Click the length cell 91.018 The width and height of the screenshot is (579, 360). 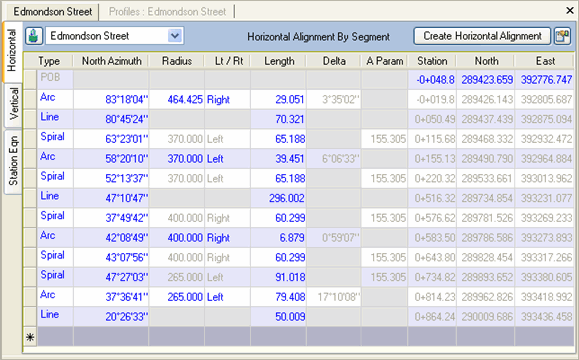[x=278, y=277]
